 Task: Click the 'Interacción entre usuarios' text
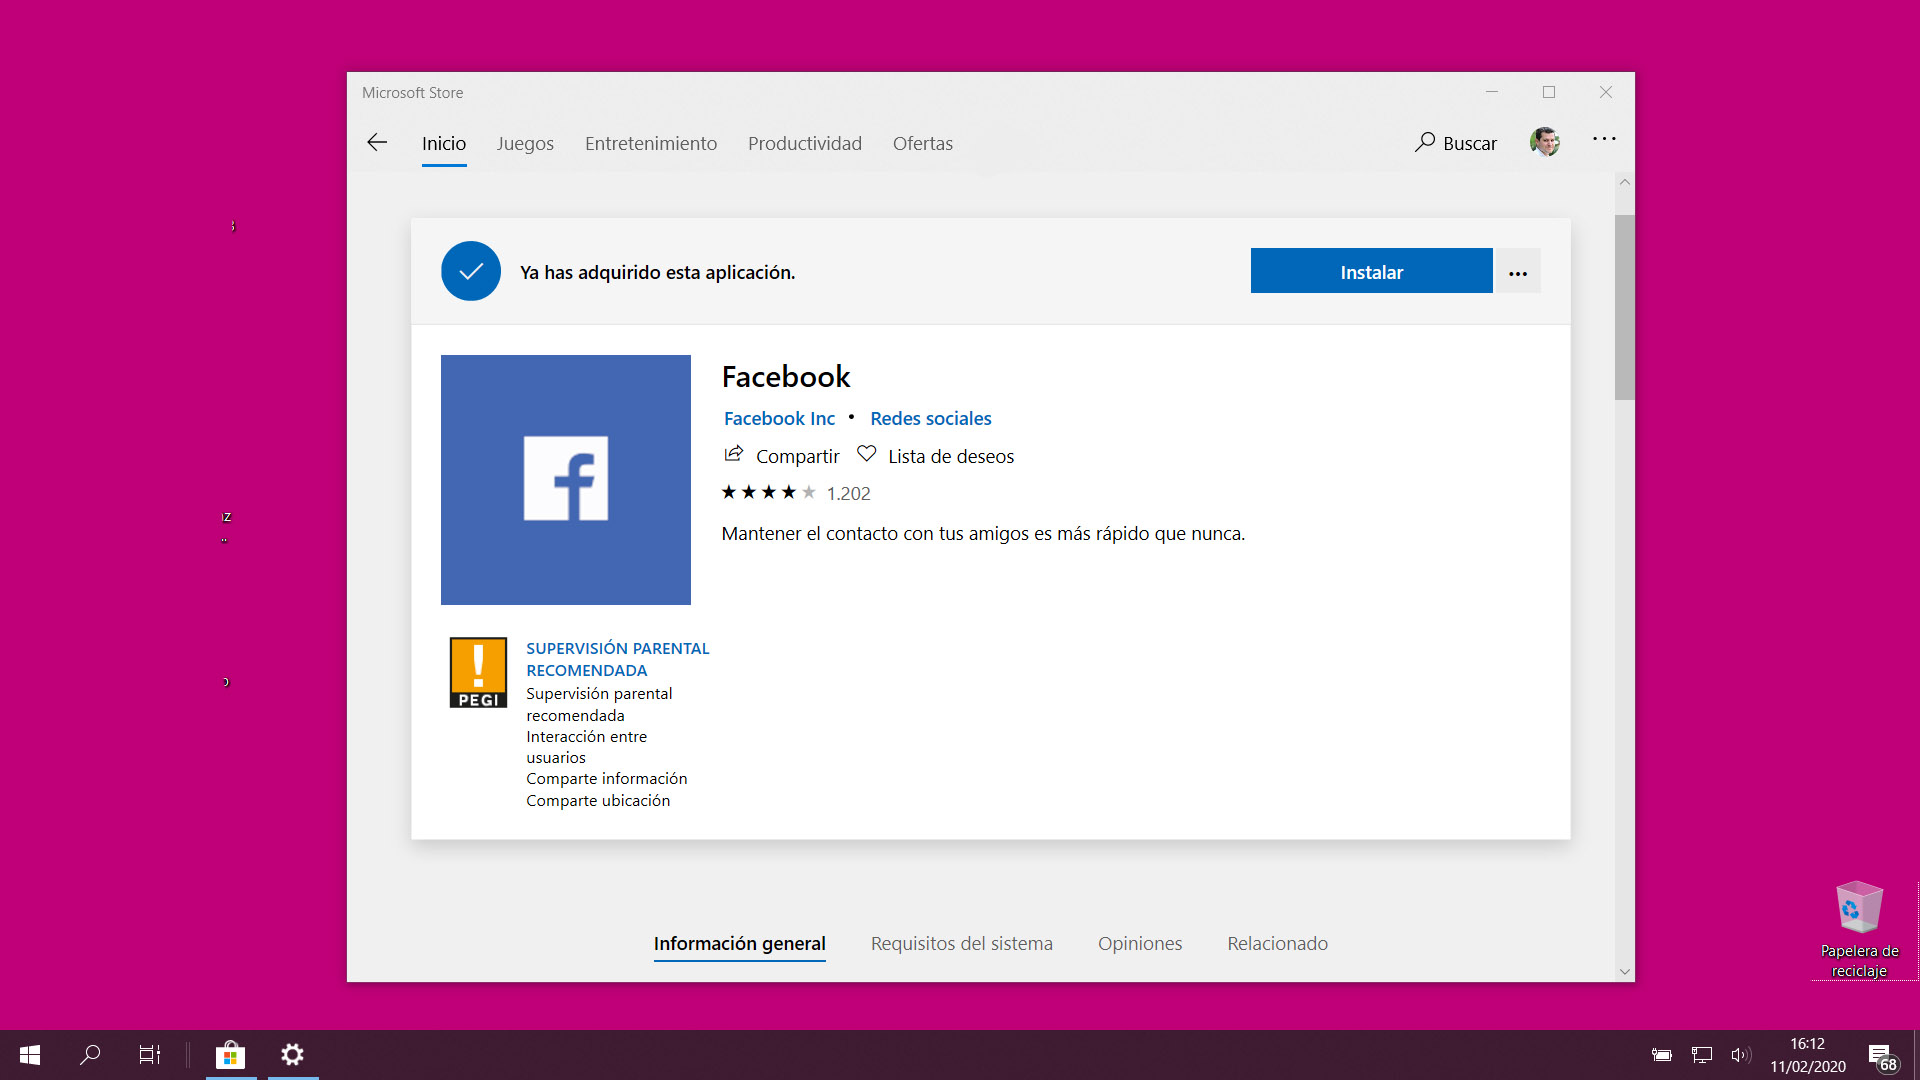tap(587, 747)
